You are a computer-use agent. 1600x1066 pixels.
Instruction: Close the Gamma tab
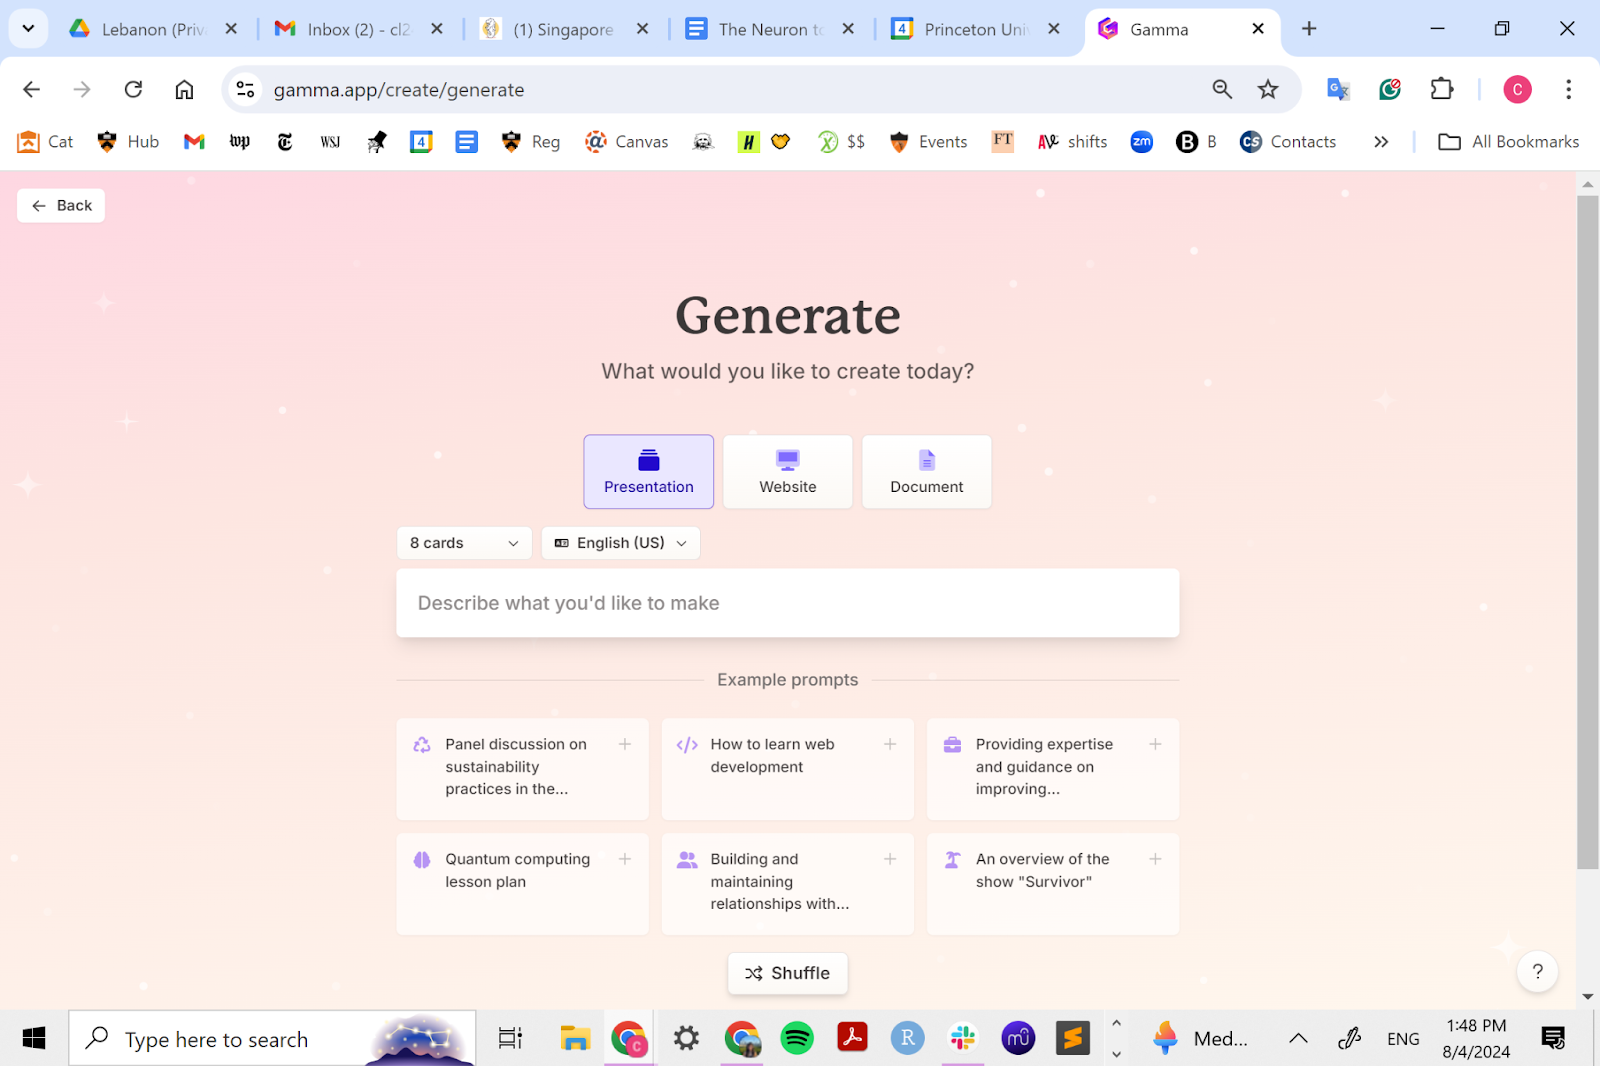tap(1258, 29)
